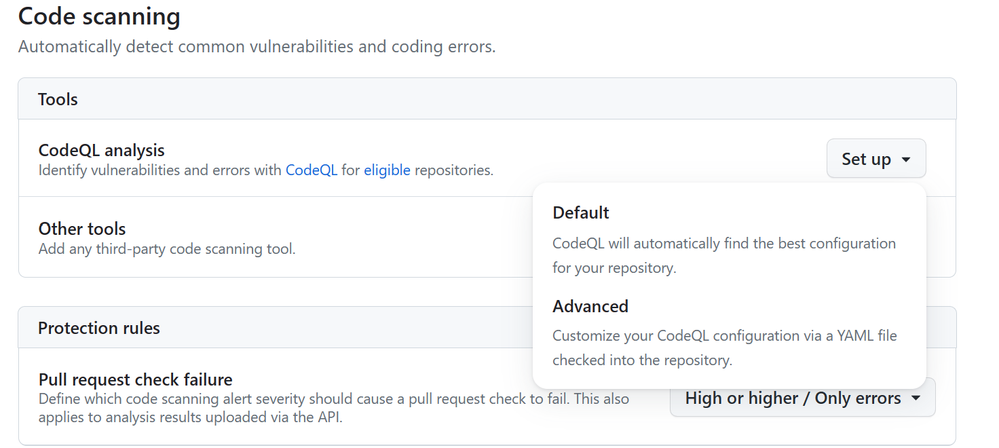Click the Default option's automatic configuration description

[724, 256]
